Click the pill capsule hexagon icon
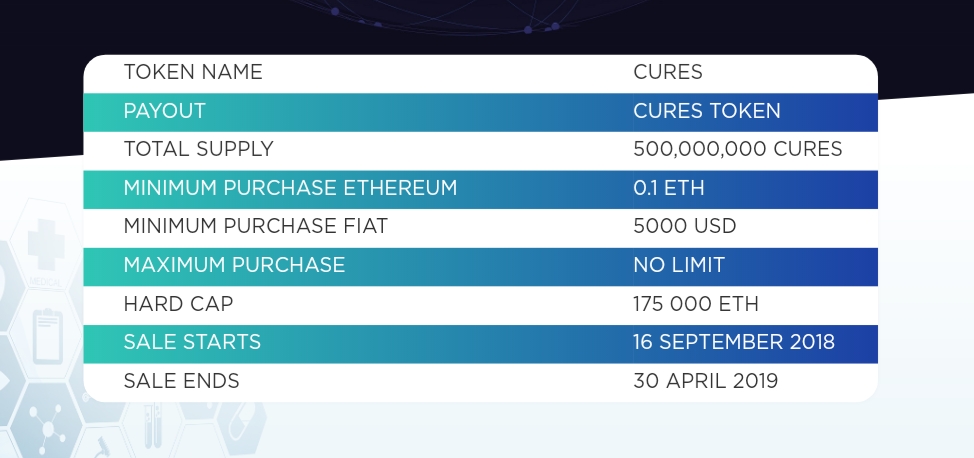This screenshot has height=458, width=974. (242, 424)
